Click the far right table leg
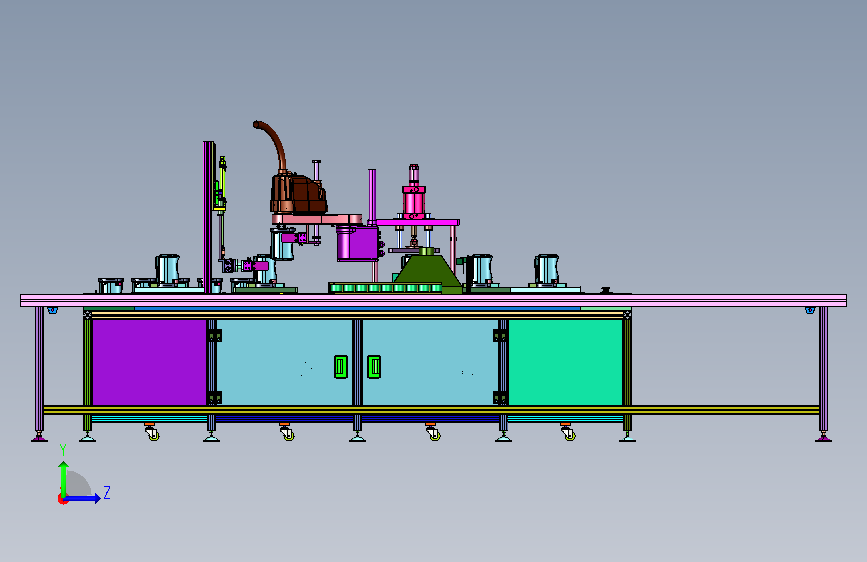Image resolution: width=867 pixels, height=562 pixels. 823,374
